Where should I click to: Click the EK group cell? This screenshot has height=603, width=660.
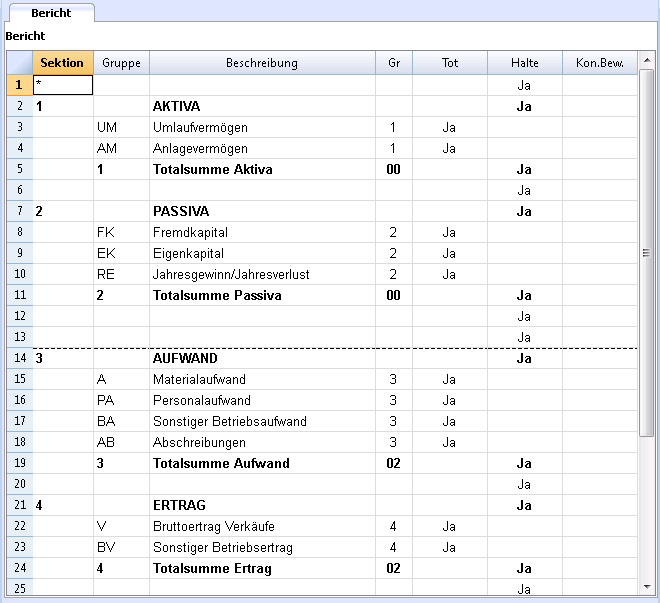(121, 253)
